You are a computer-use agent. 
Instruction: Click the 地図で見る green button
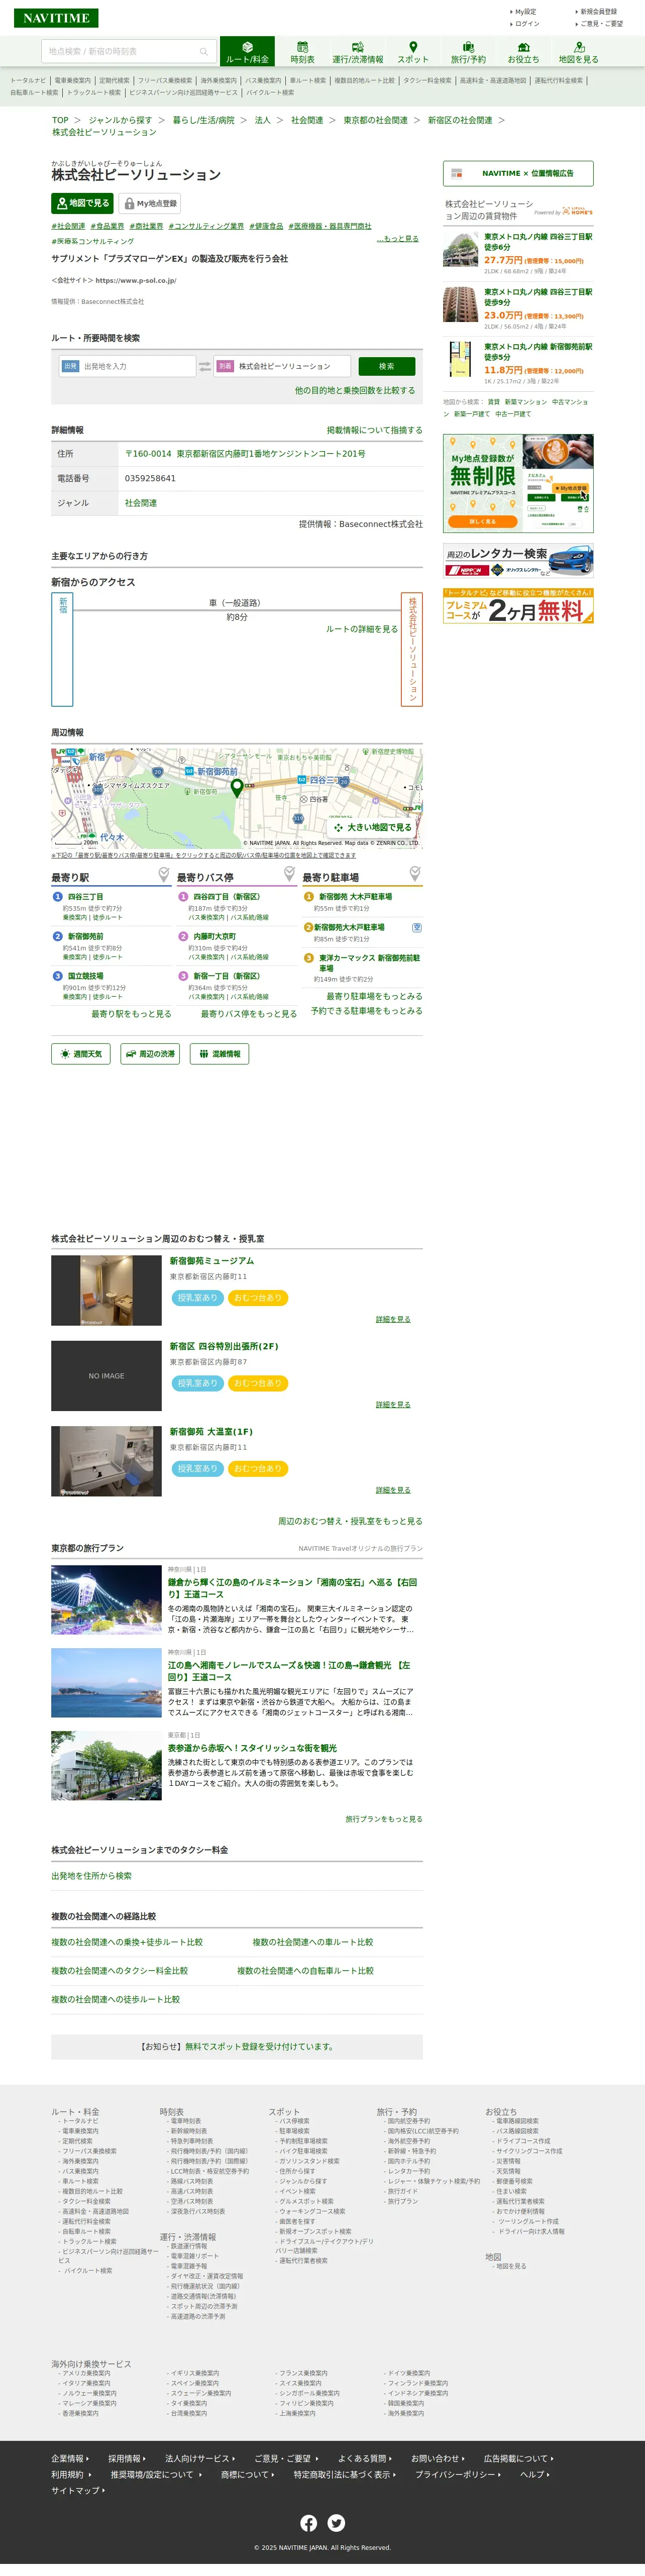tap(82, 203)
